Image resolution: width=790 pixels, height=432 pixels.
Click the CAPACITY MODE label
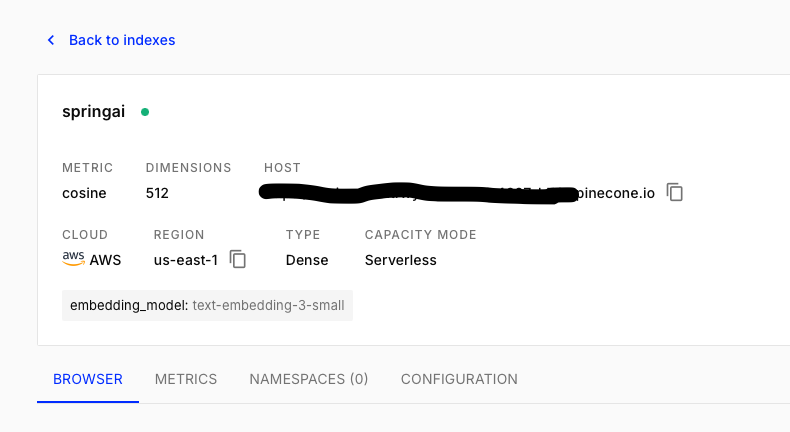pyautogui.click(x=421, y=235)
